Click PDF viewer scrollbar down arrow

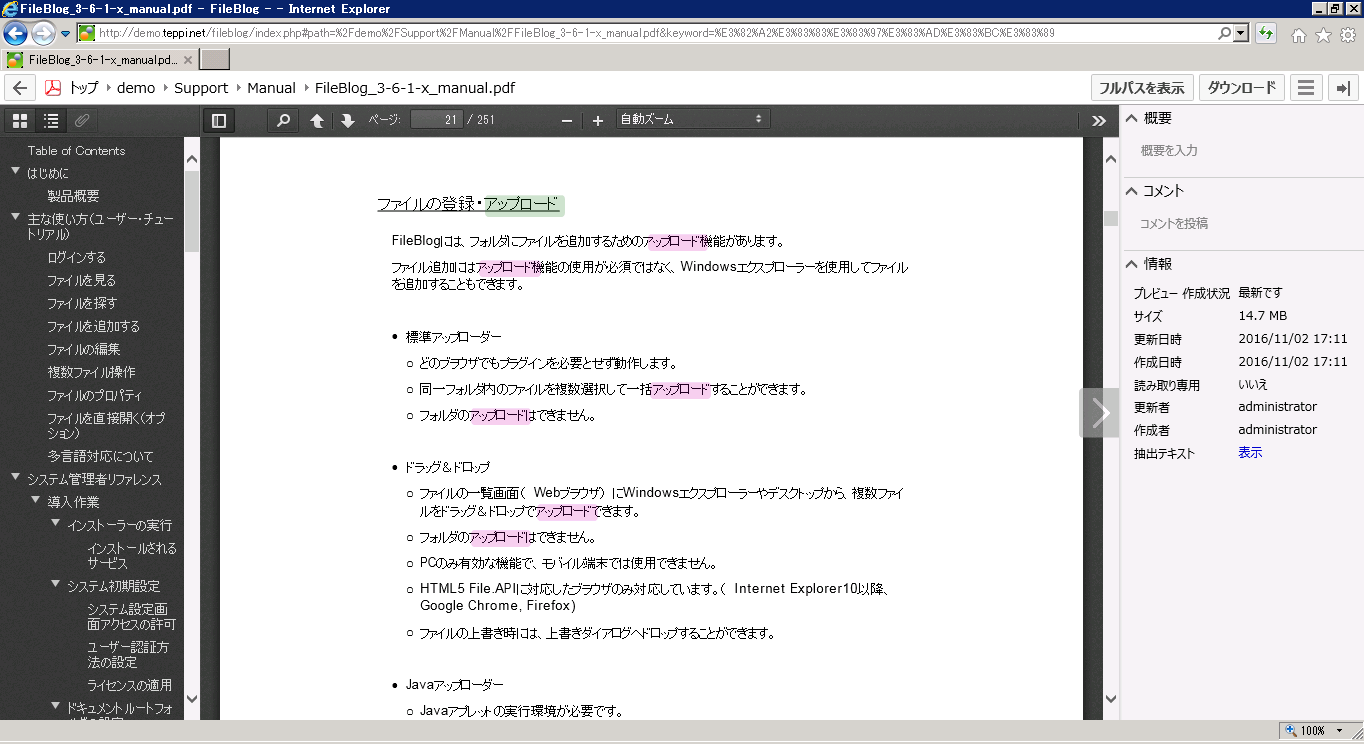point(1110,699)
